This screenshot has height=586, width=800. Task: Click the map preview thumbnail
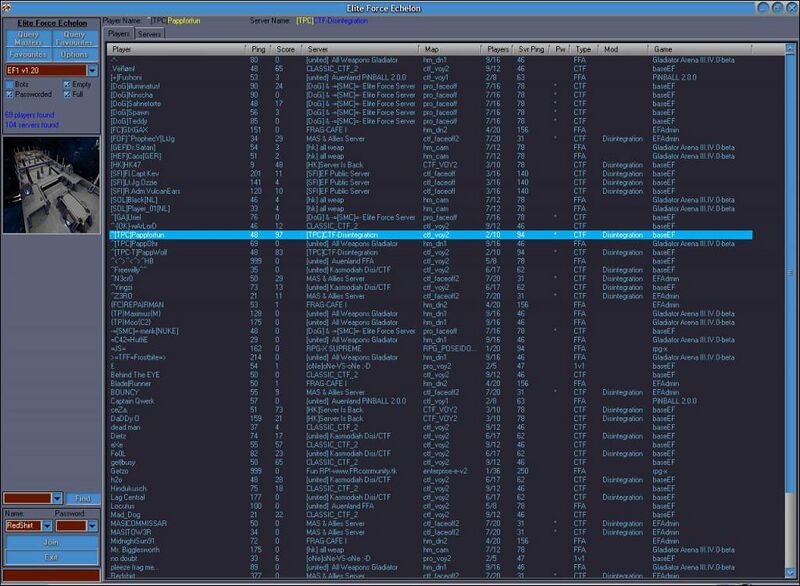point(51,185)
